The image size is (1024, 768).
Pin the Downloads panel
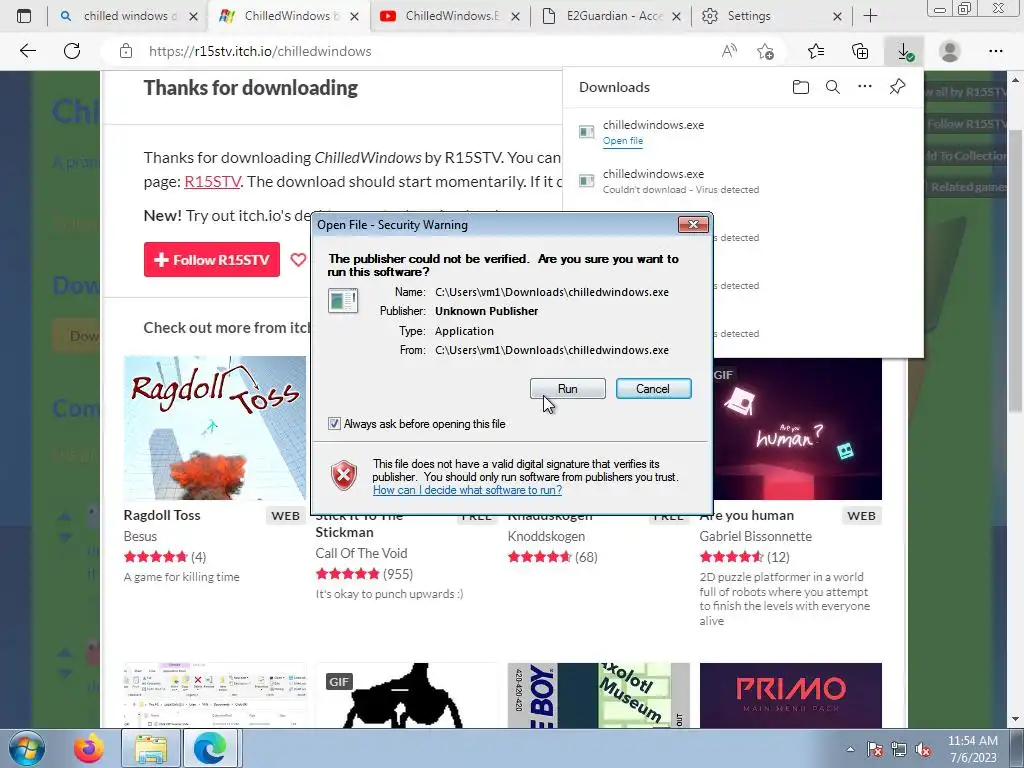click(x=897, y=86)
